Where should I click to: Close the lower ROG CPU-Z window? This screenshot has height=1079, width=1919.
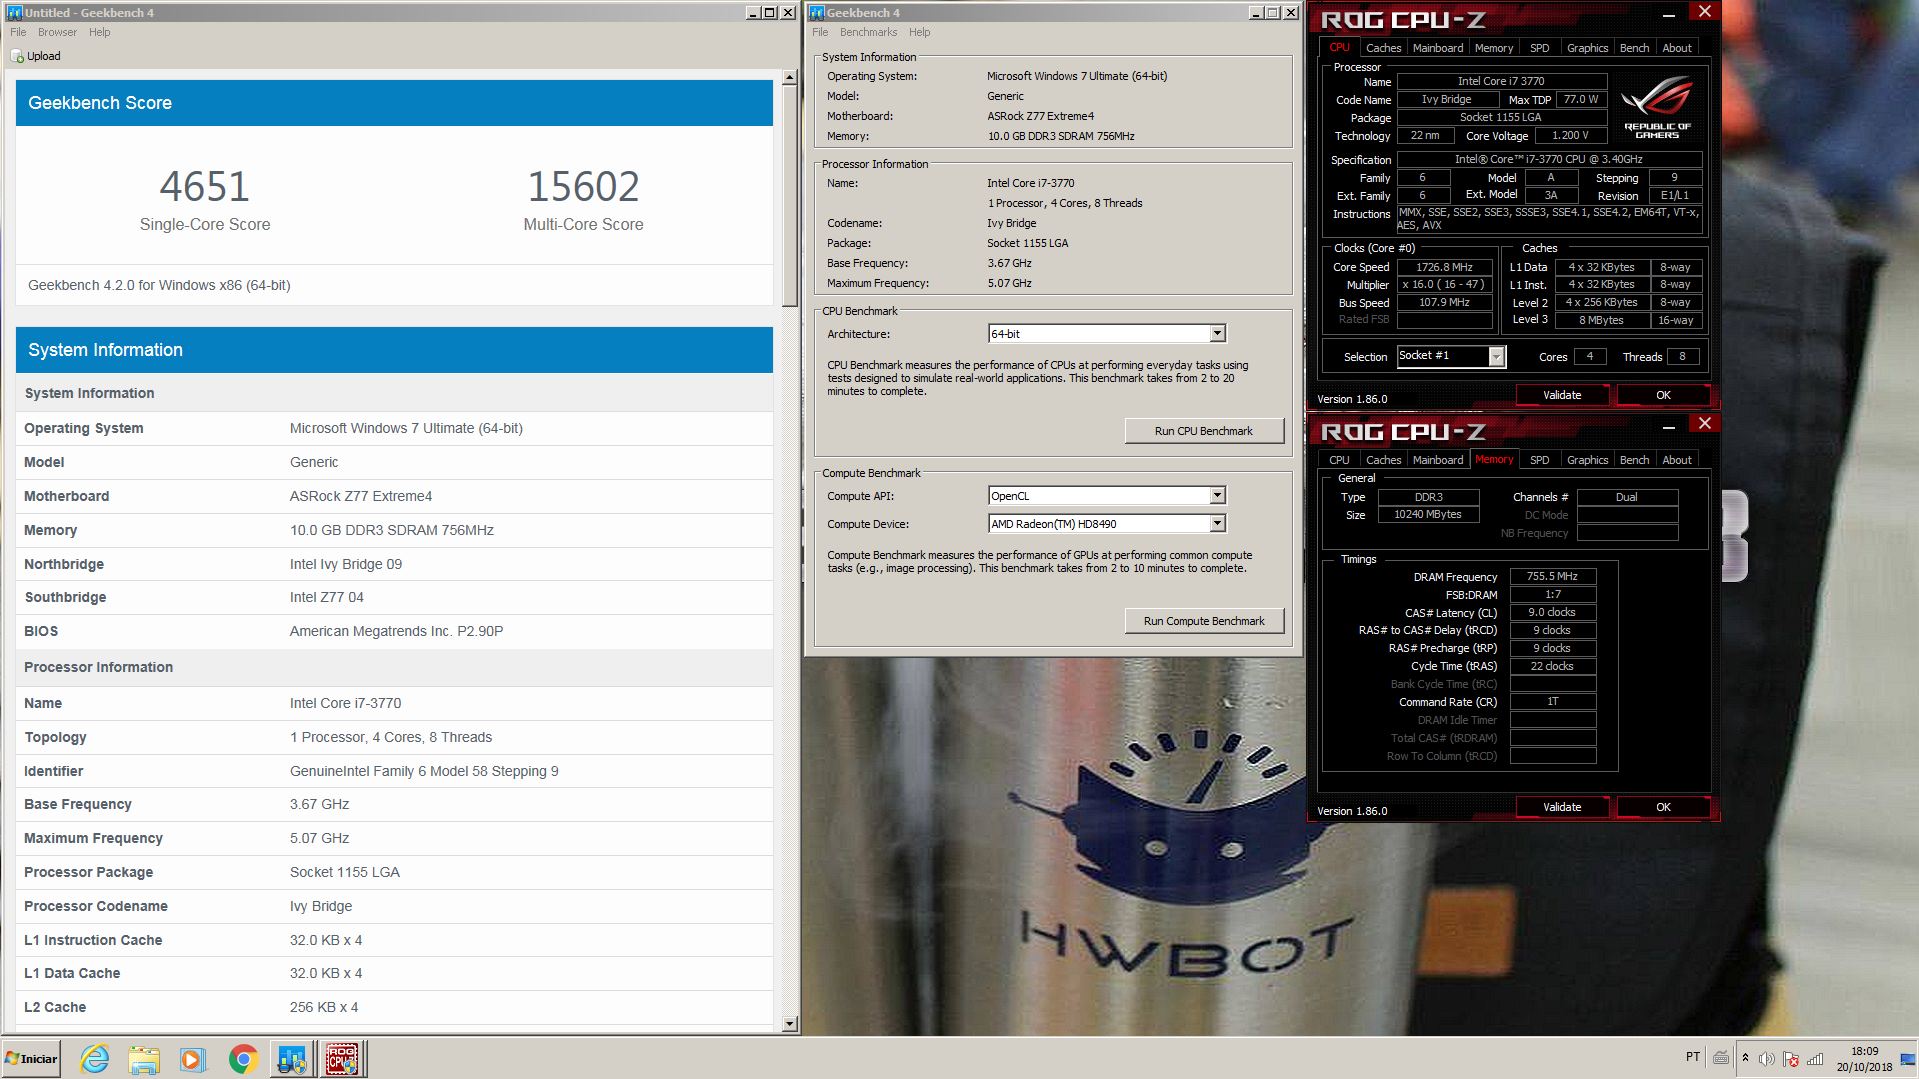pyautogui.click(x=1705, y=423)
